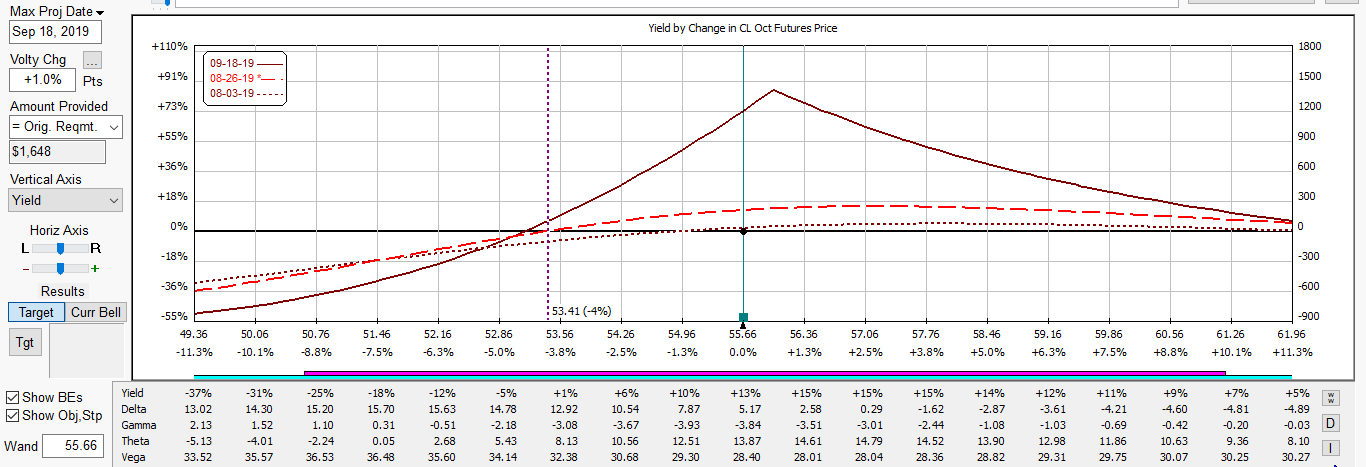Viewport: 1366px width, 467px height.
Task: Click the 49.36 x-axis price label
Action: (193, 334)
